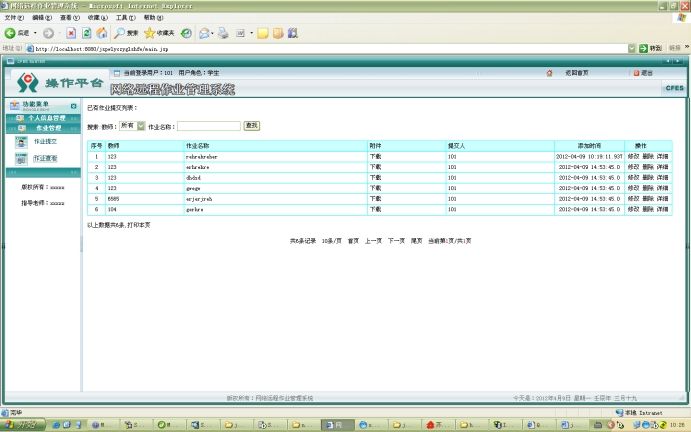Open the 编辑 menu
Screen dimensions: 691x432
click(42, 18)
